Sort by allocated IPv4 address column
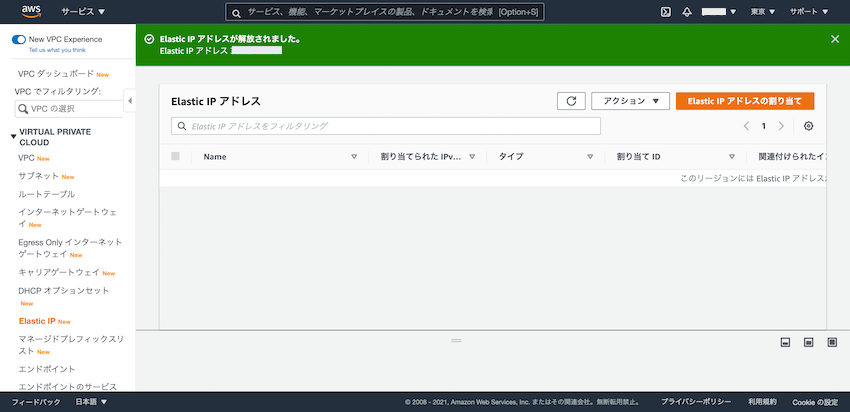 [x=472, y=156]
